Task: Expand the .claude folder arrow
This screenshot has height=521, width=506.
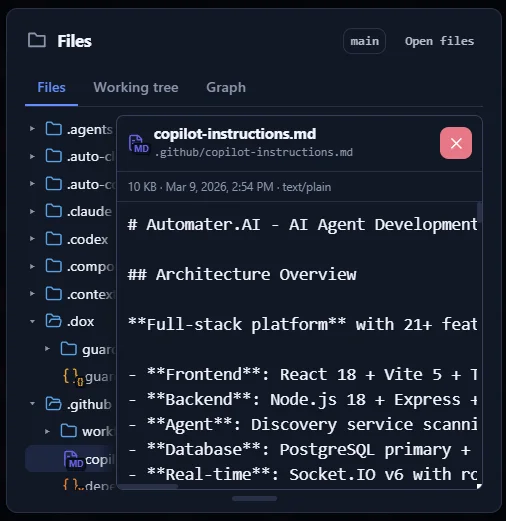Action: tap(32, 211)
